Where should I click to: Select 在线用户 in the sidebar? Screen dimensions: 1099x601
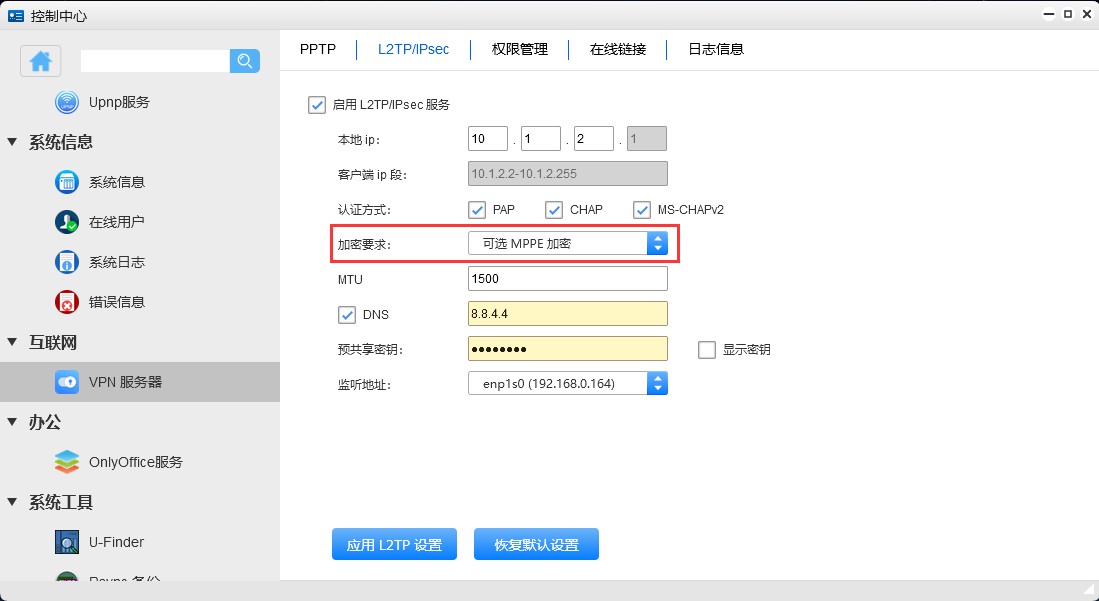116,222
